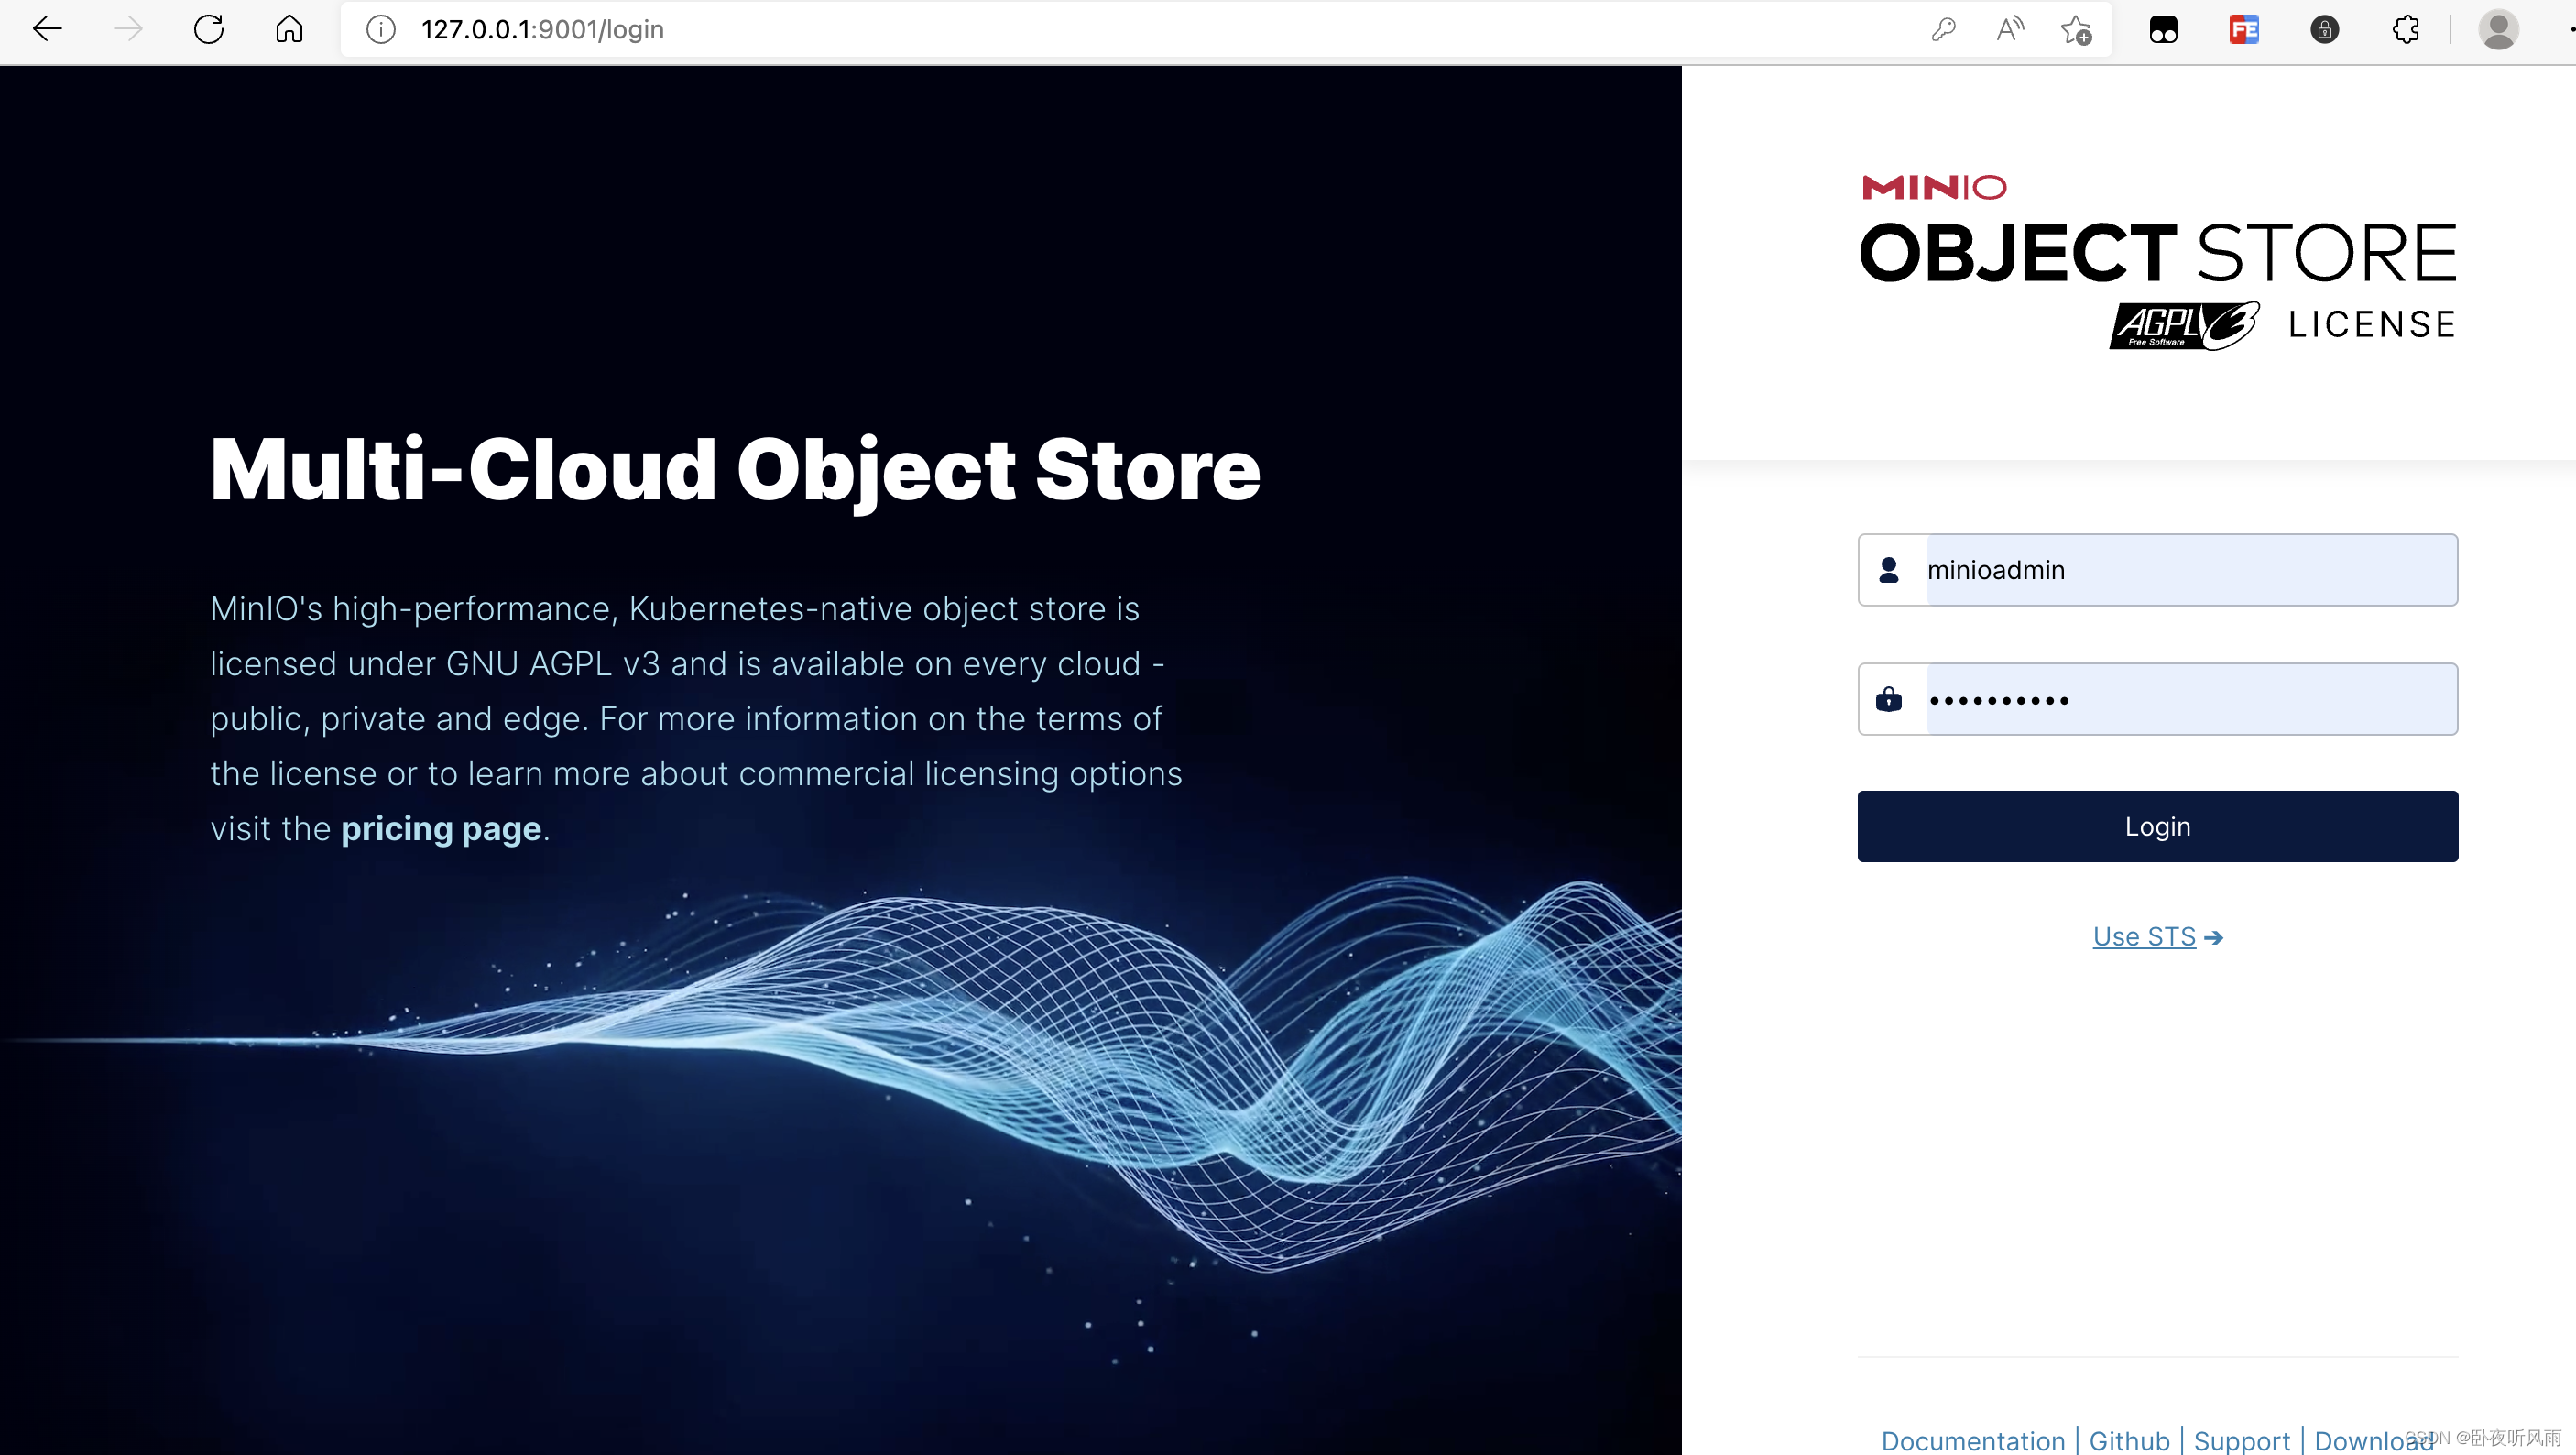Open saved passwords key icon
The height and width of the screenshot is (1455, 2576).
tap(1943, 29)
